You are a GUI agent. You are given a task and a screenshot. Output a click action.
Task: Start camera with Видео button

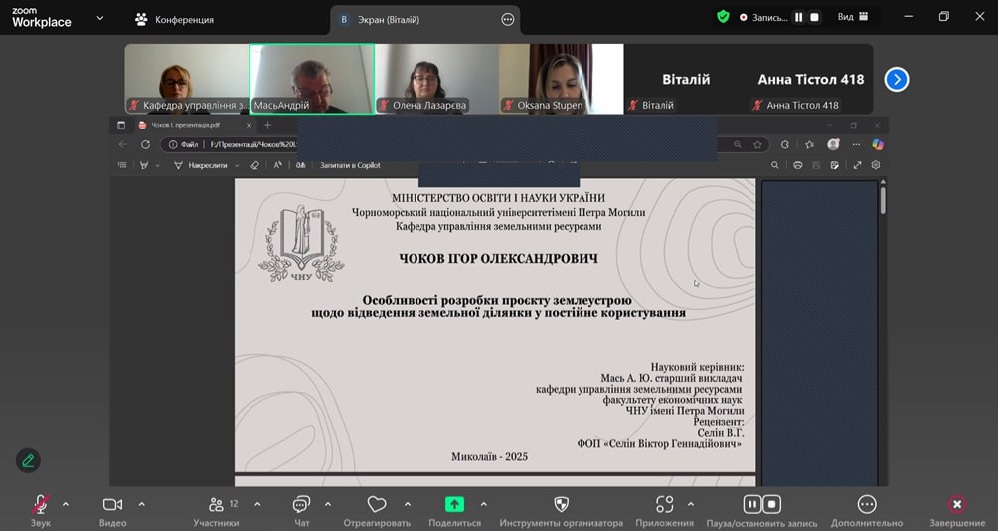coord(113,511)
